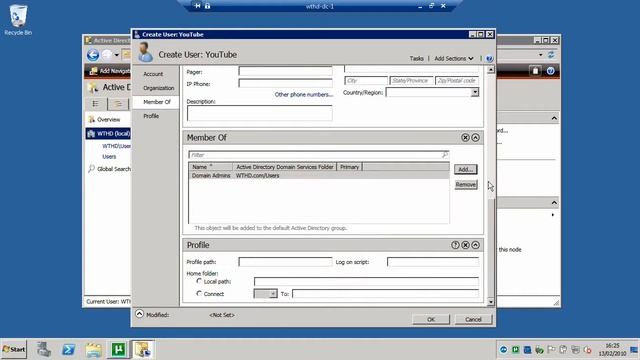Select the Local path radio button
The height and width of the screenshot is (360, 640).
click(x=199, y=281)
